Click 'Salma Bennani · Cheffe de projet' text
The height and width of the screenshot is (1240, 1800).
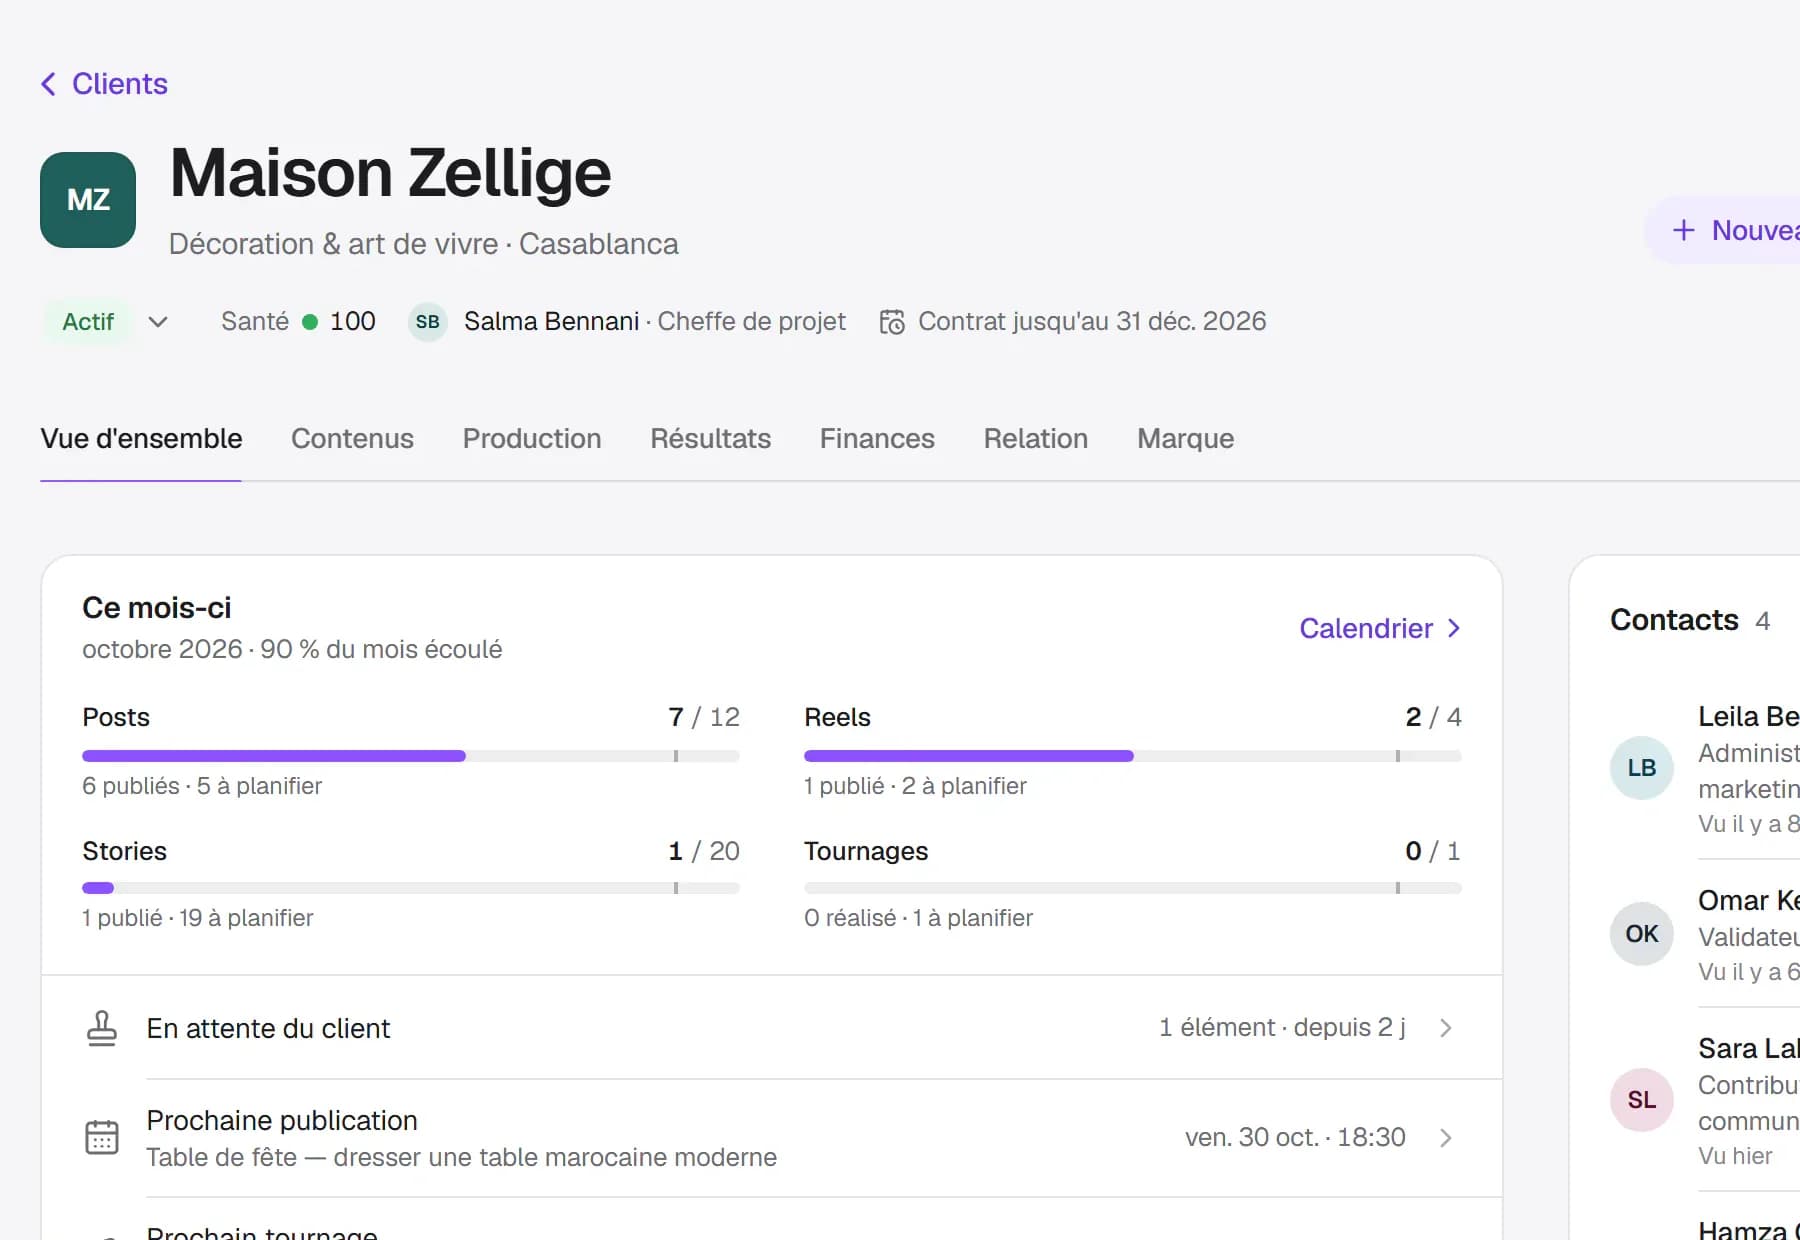(x=654, y=322)
